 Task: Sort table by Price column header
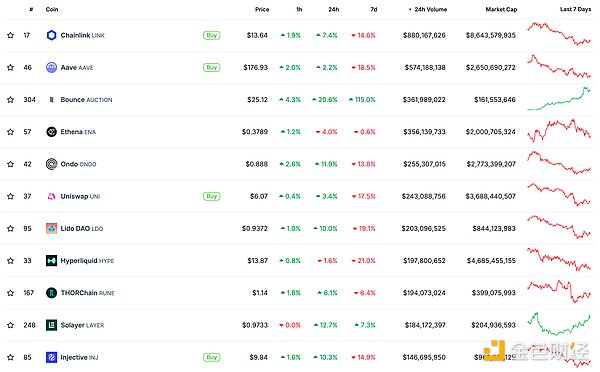262,9
